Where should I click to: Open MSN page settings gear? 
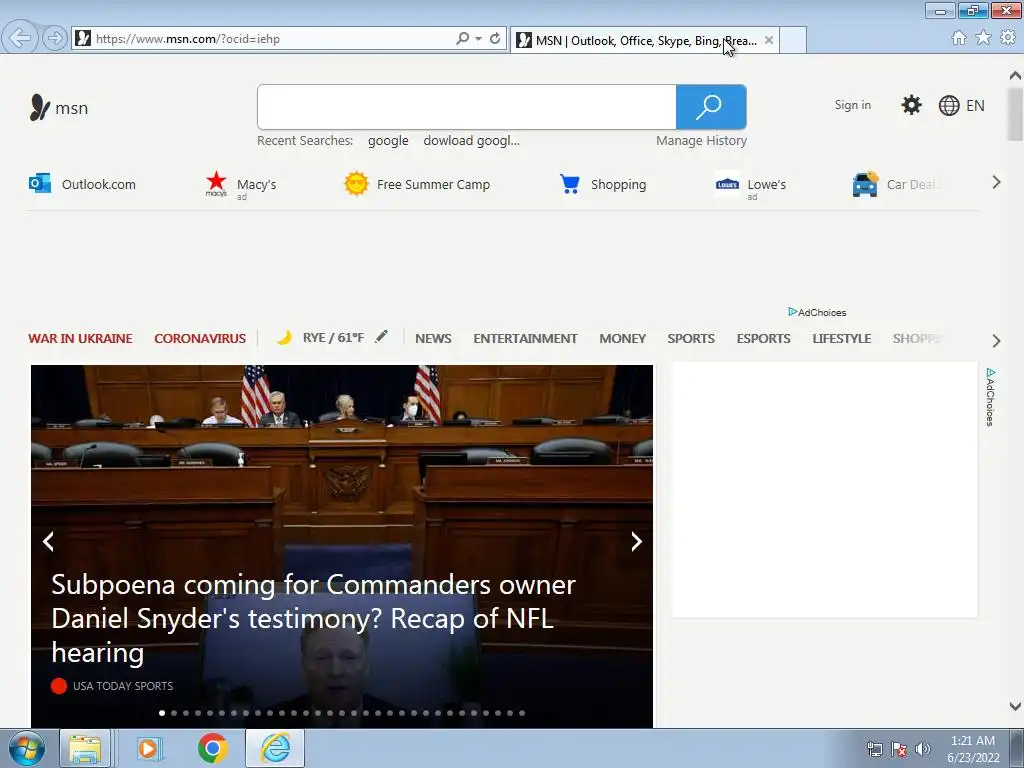click(x=911, y=105)
